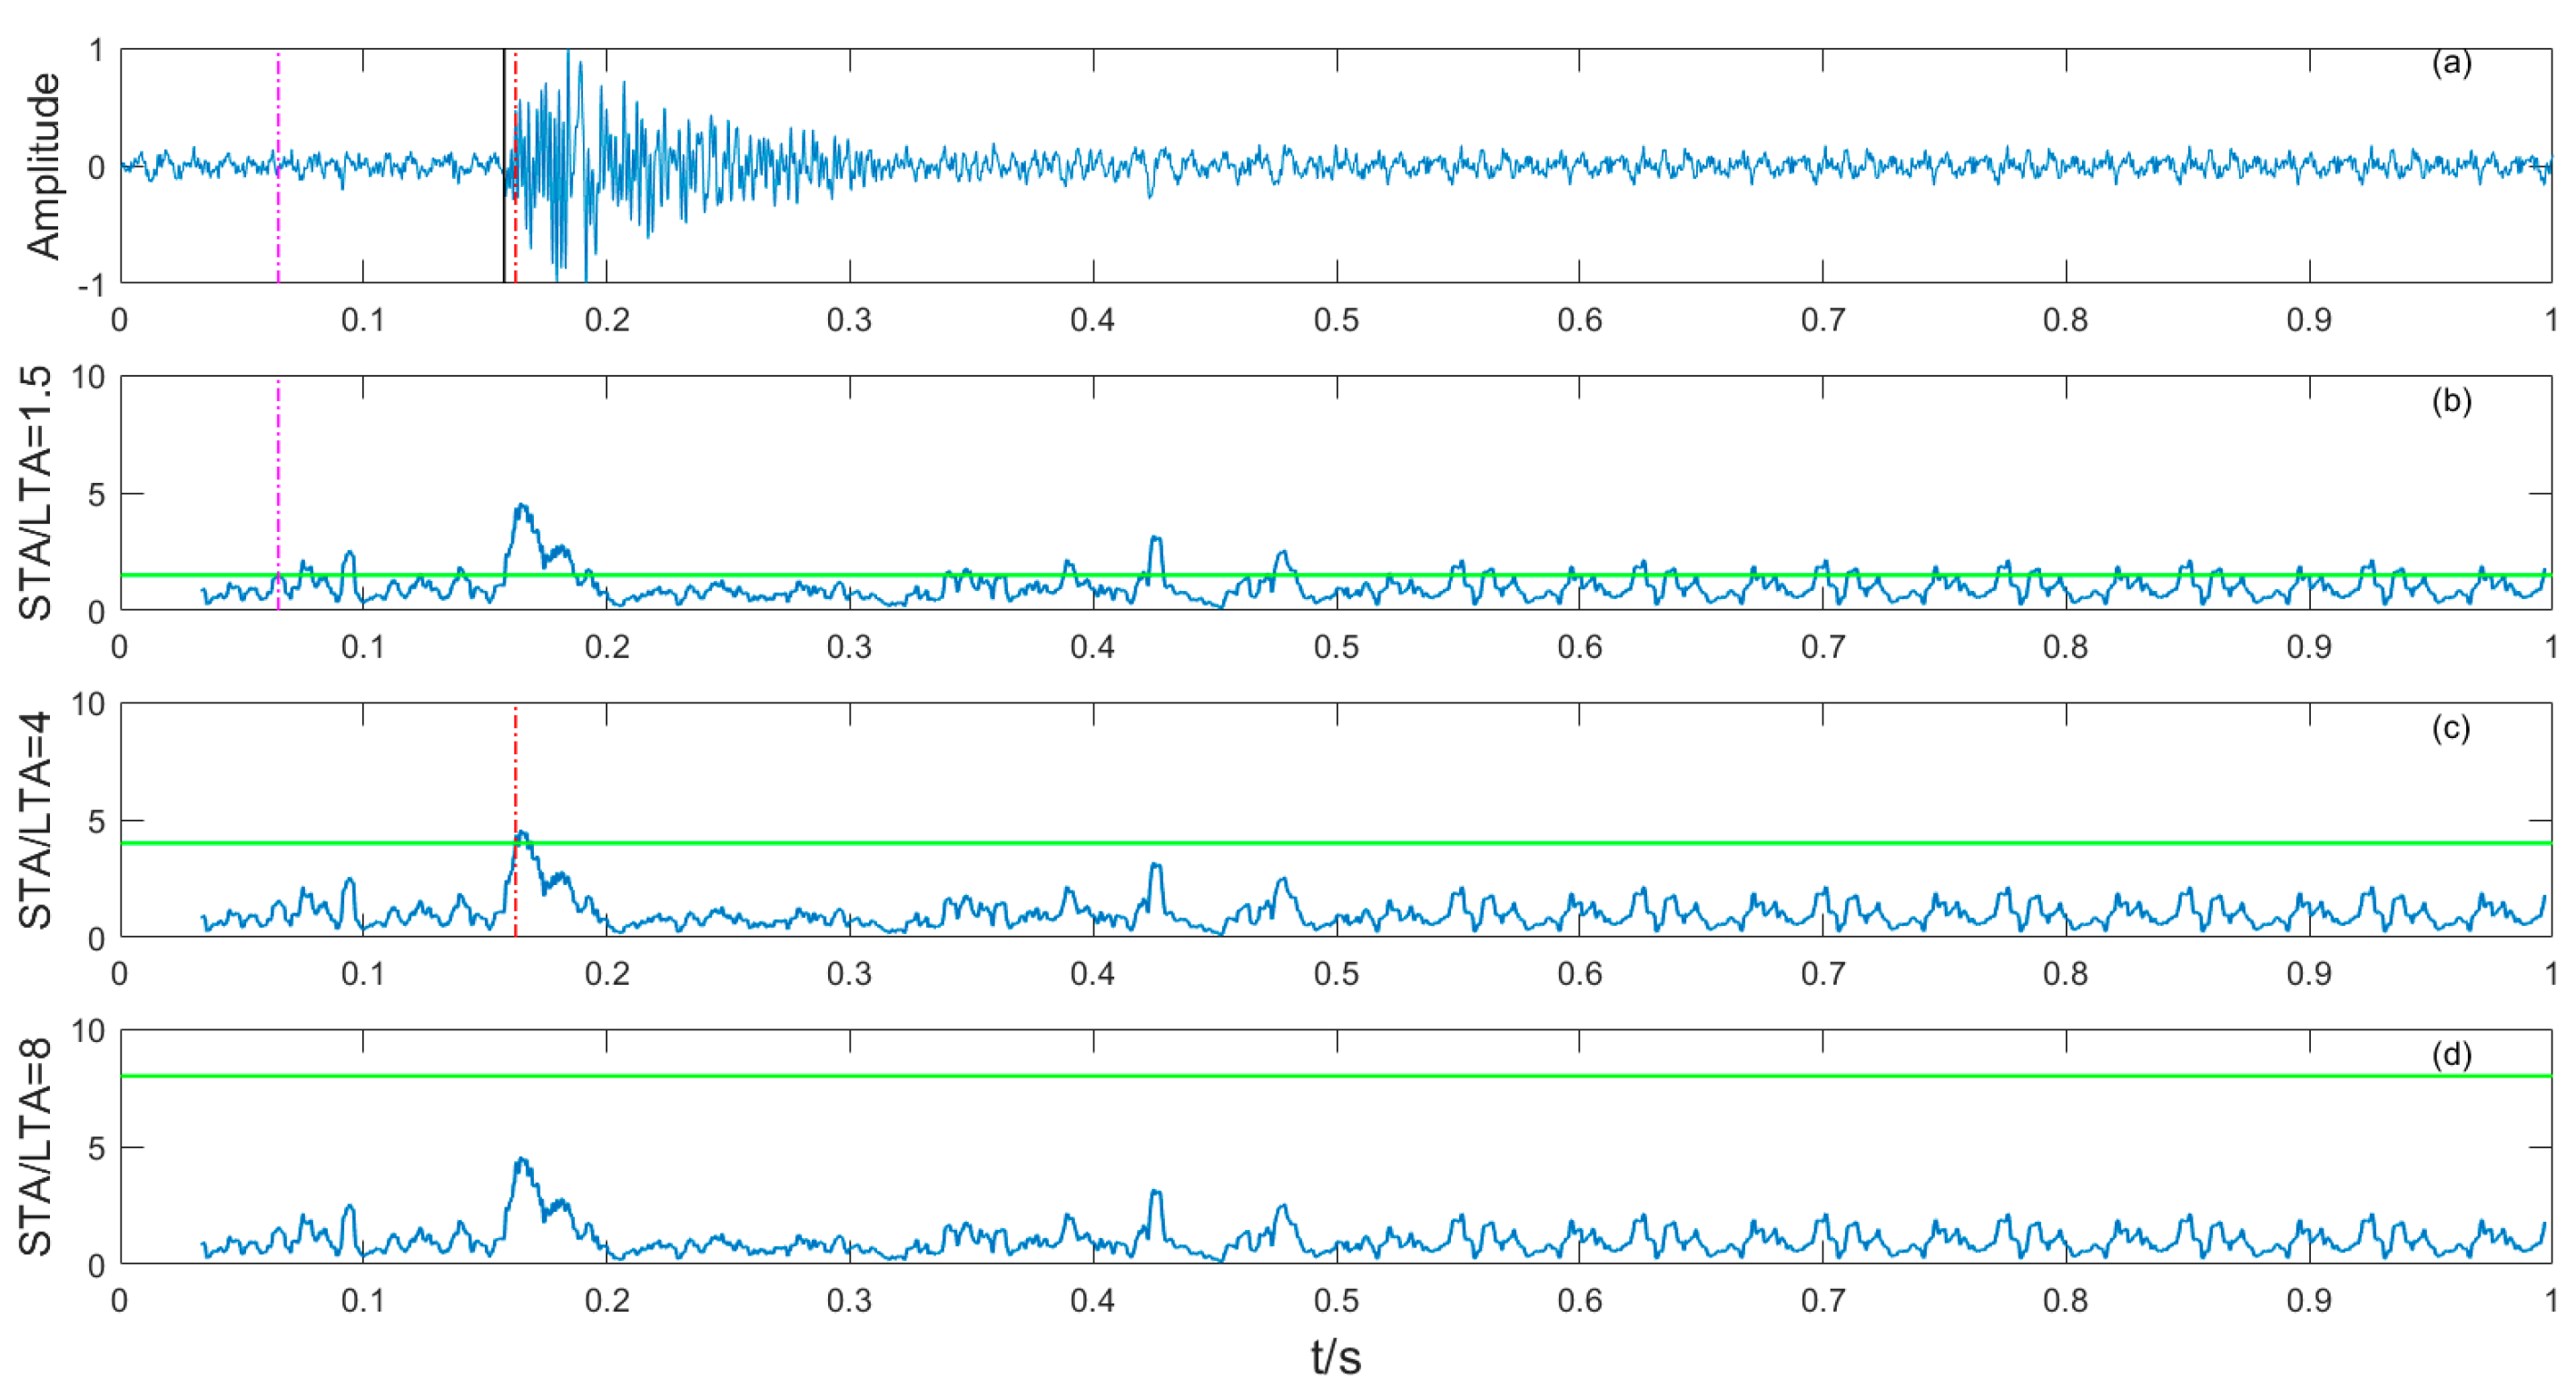Screen dimensions: 2576x1397
Task: Select the largest STA/LTA peak in panel (d)
Action: 523,1160
